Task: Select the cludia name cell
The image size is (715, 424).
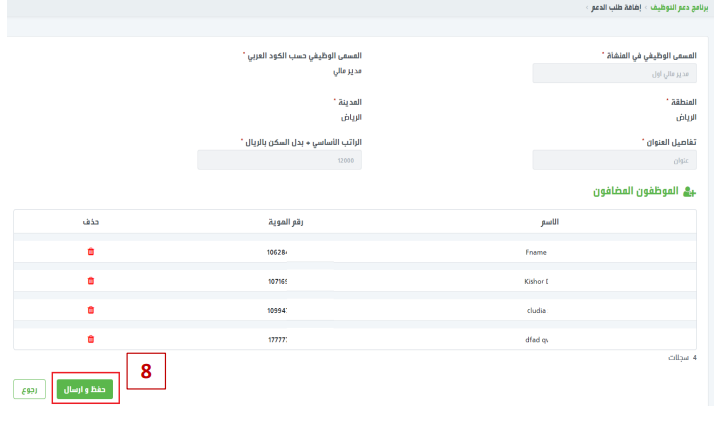Action: [537, 310]
